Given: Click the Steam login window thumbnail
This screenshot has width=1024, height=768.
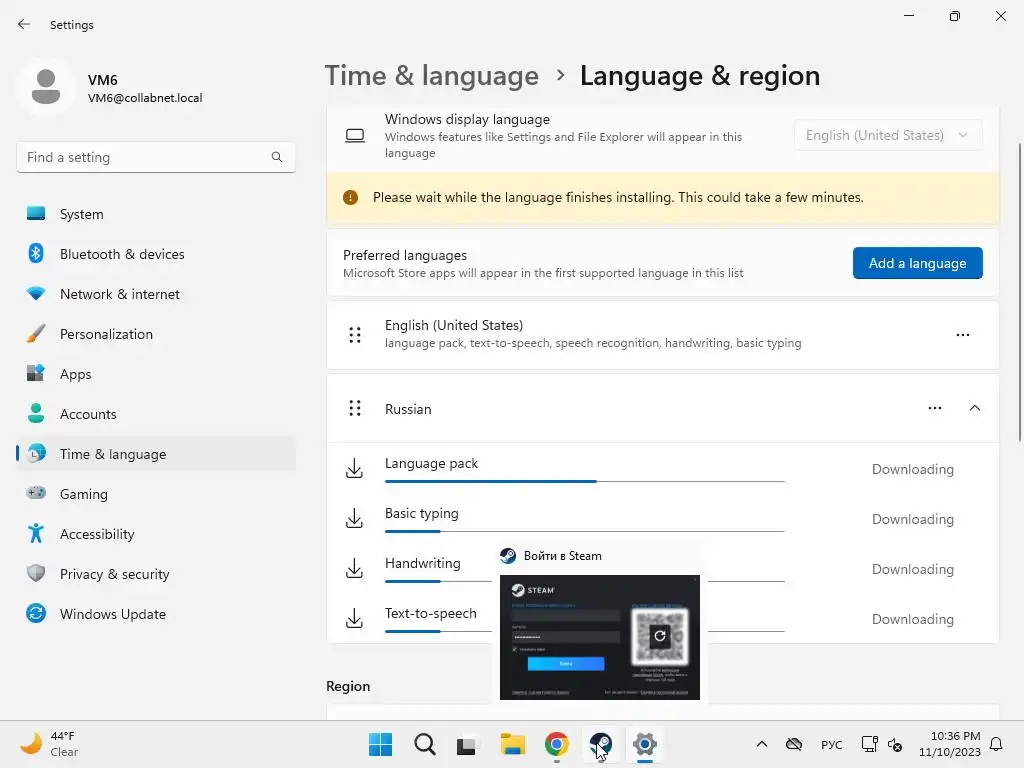Looking at the screenshot, I should [x=600, y=637].
